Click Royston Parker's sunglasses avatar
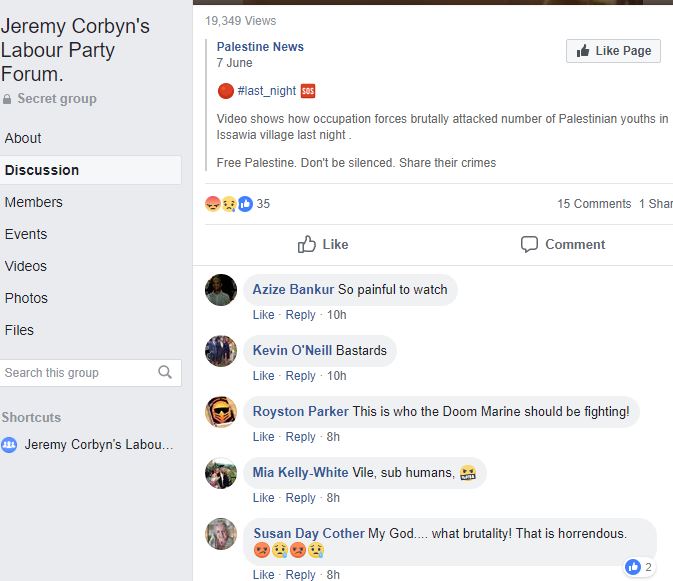 coord(221,412)
